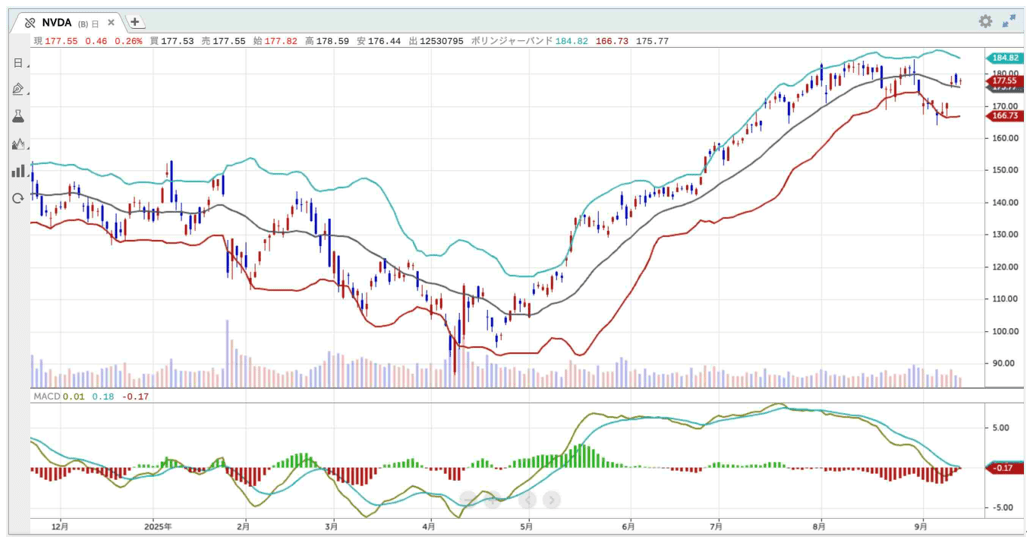Open chart settings gear icon
The image size is (1027, 538).
985,21
